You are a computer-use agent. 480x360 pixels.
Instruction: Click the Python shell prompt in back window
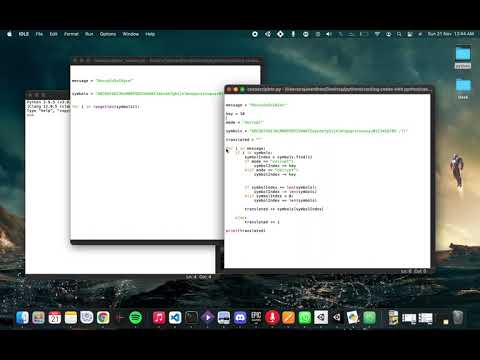(x=31, y=115)
